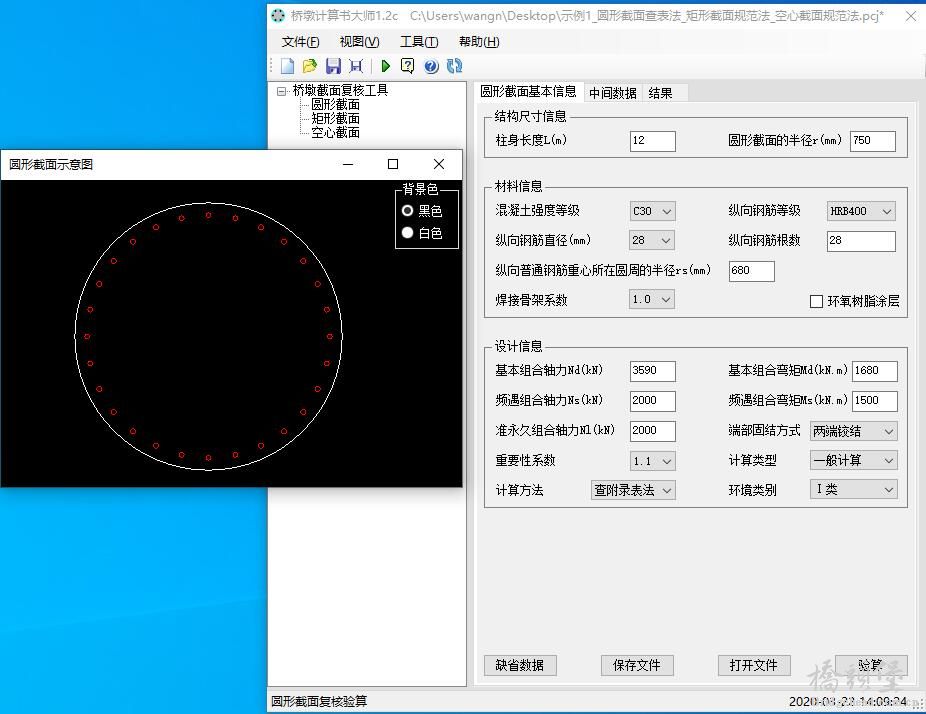926x714 pixels.
Task: Click the 材料信息 group label
Action: click(519, 187)
